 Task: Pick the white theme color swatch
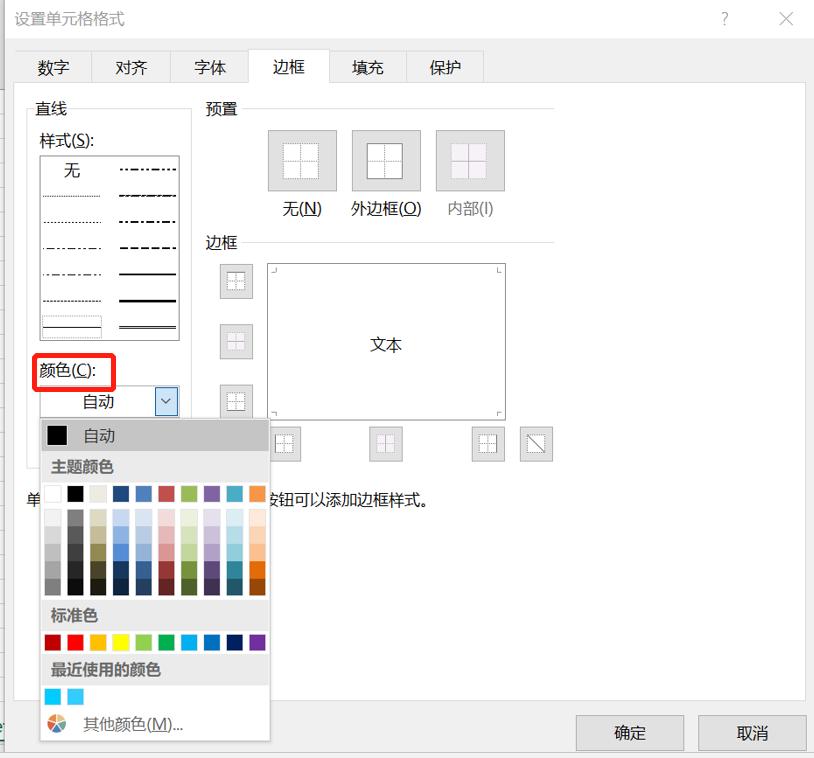click(52, 494)
